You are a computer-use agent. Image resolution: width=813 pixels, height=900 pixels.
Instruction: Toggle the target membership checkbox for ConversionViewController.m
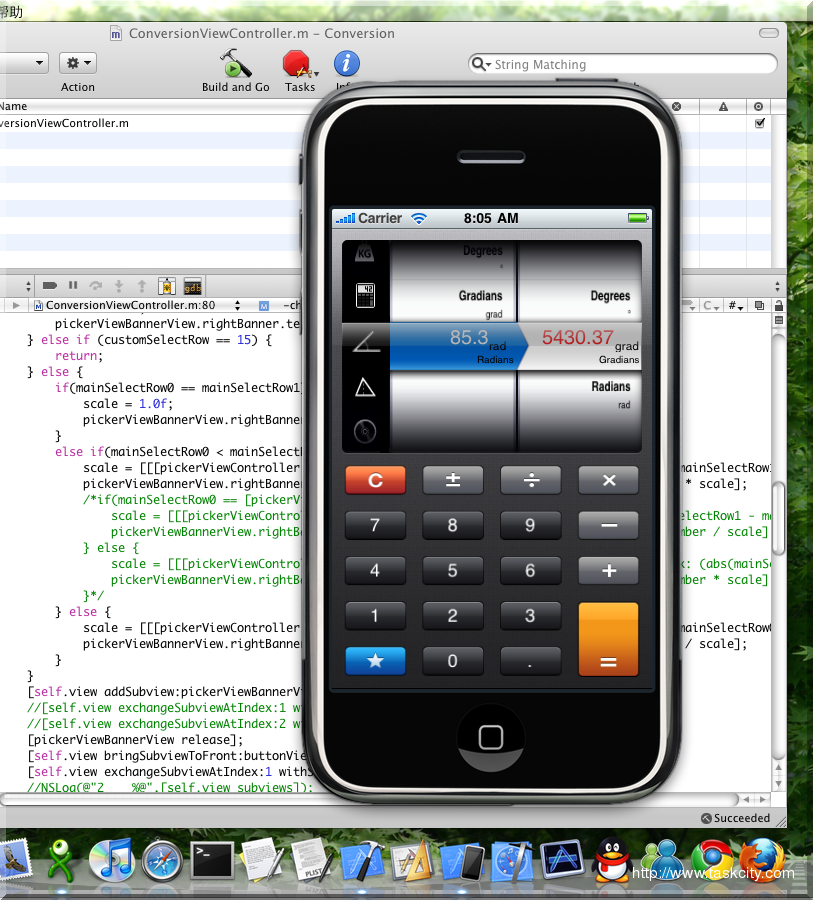coord(759,123)
